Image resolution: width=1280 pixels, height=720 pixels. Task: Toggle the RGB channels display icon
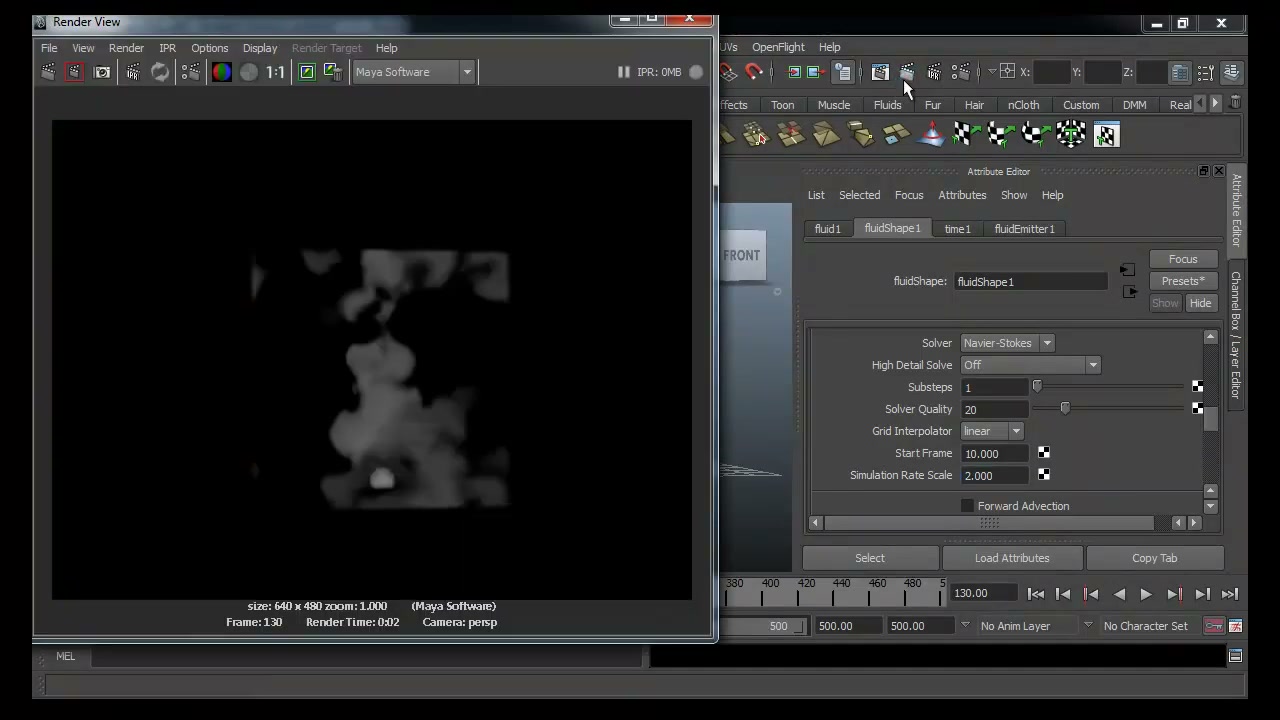tap(221, 72)
